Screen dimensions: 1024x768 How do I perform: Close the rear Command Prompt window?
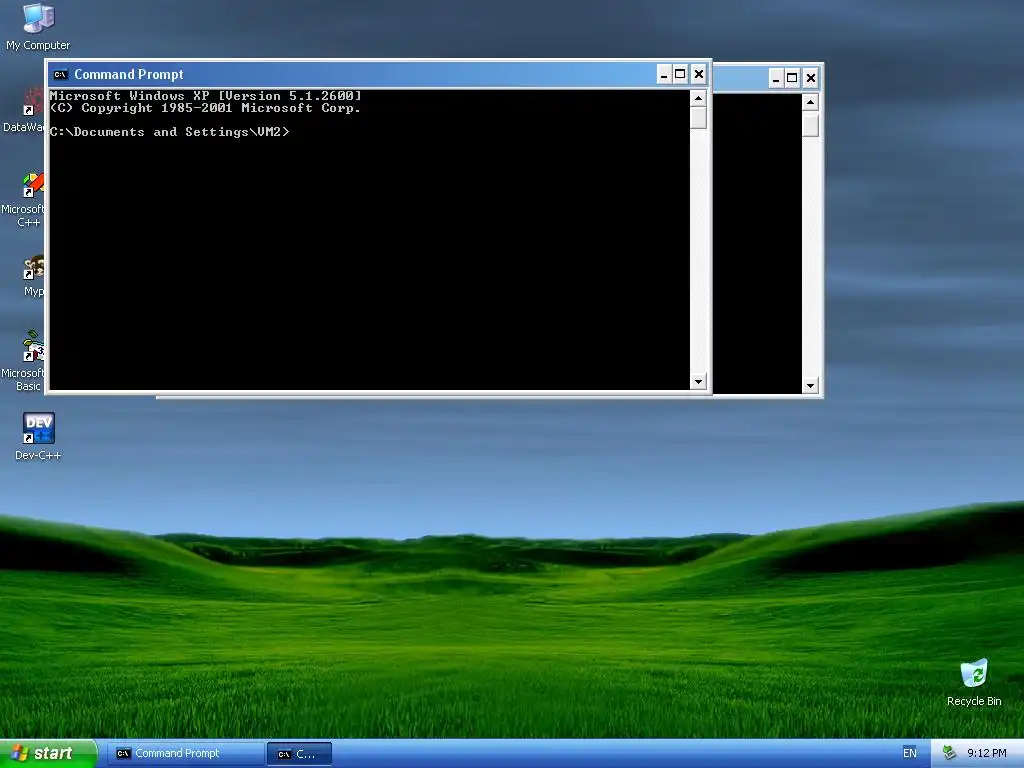tap(810, 78)
